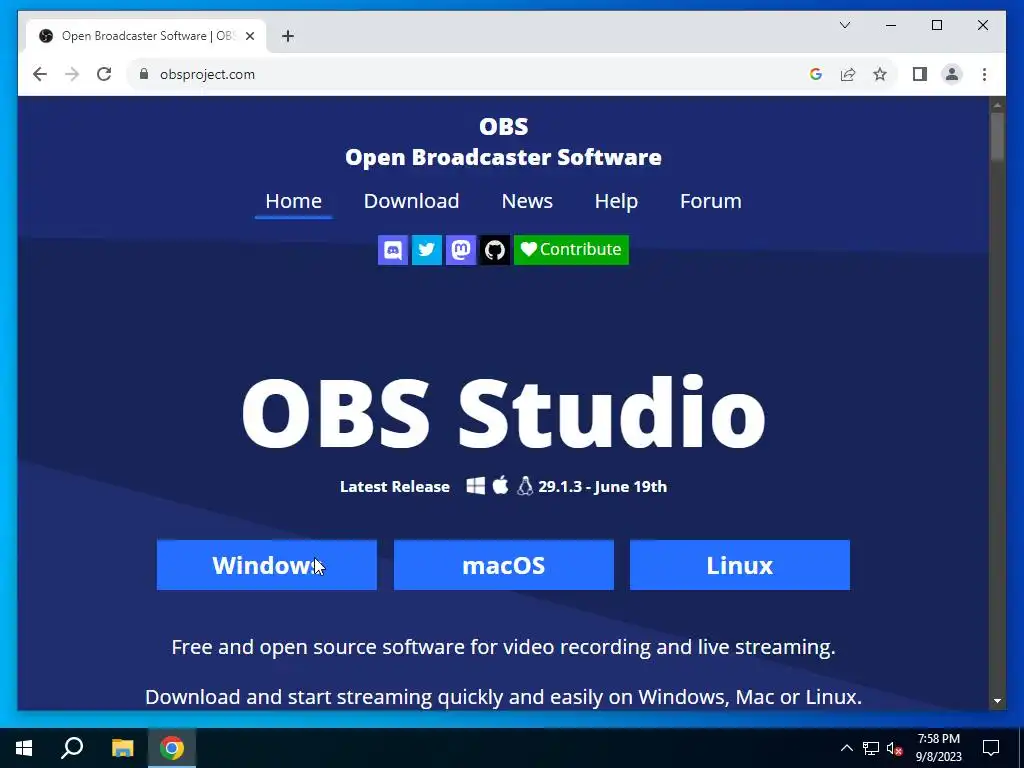Click the Windows download button
The height and width of the screenshot is (768, 1024).
[x=266, y=565]
